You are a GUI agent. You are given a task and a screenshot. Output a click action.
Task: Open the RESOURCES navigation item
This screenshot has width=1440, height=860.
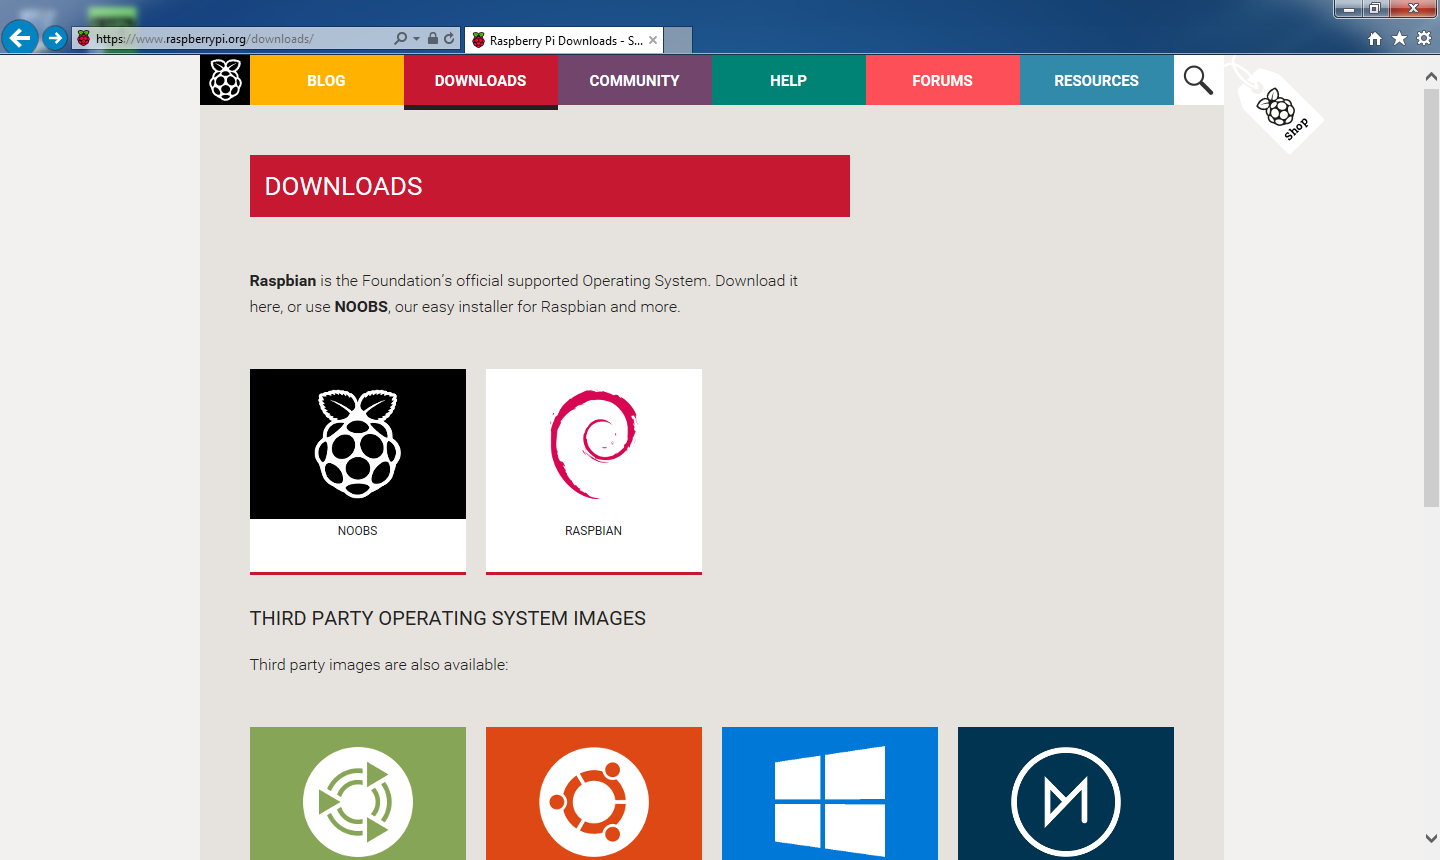1096,80
